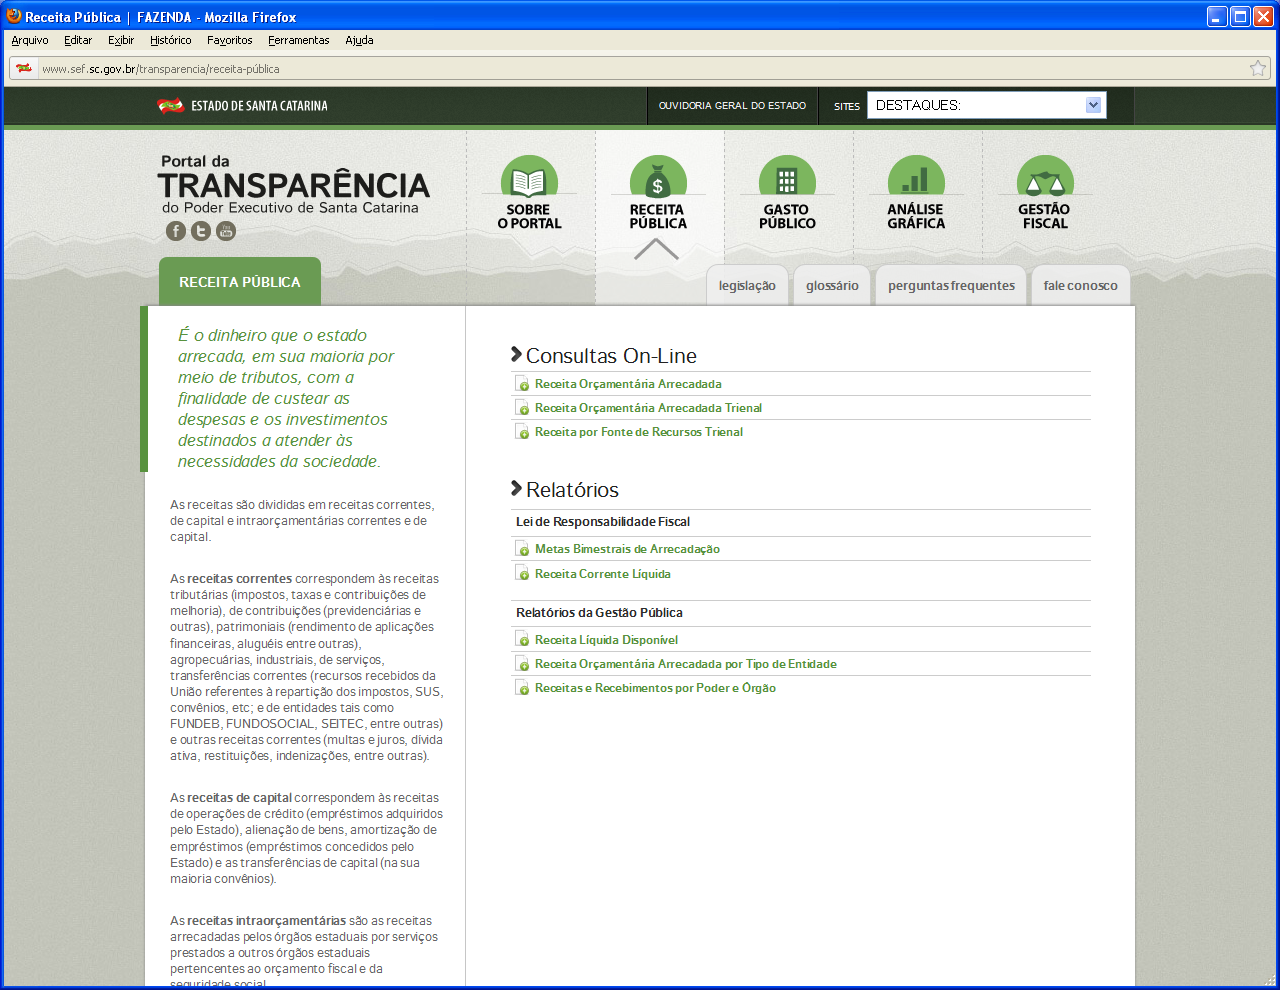Open Receita Corrente Líquida report

(x=603, y=574)
